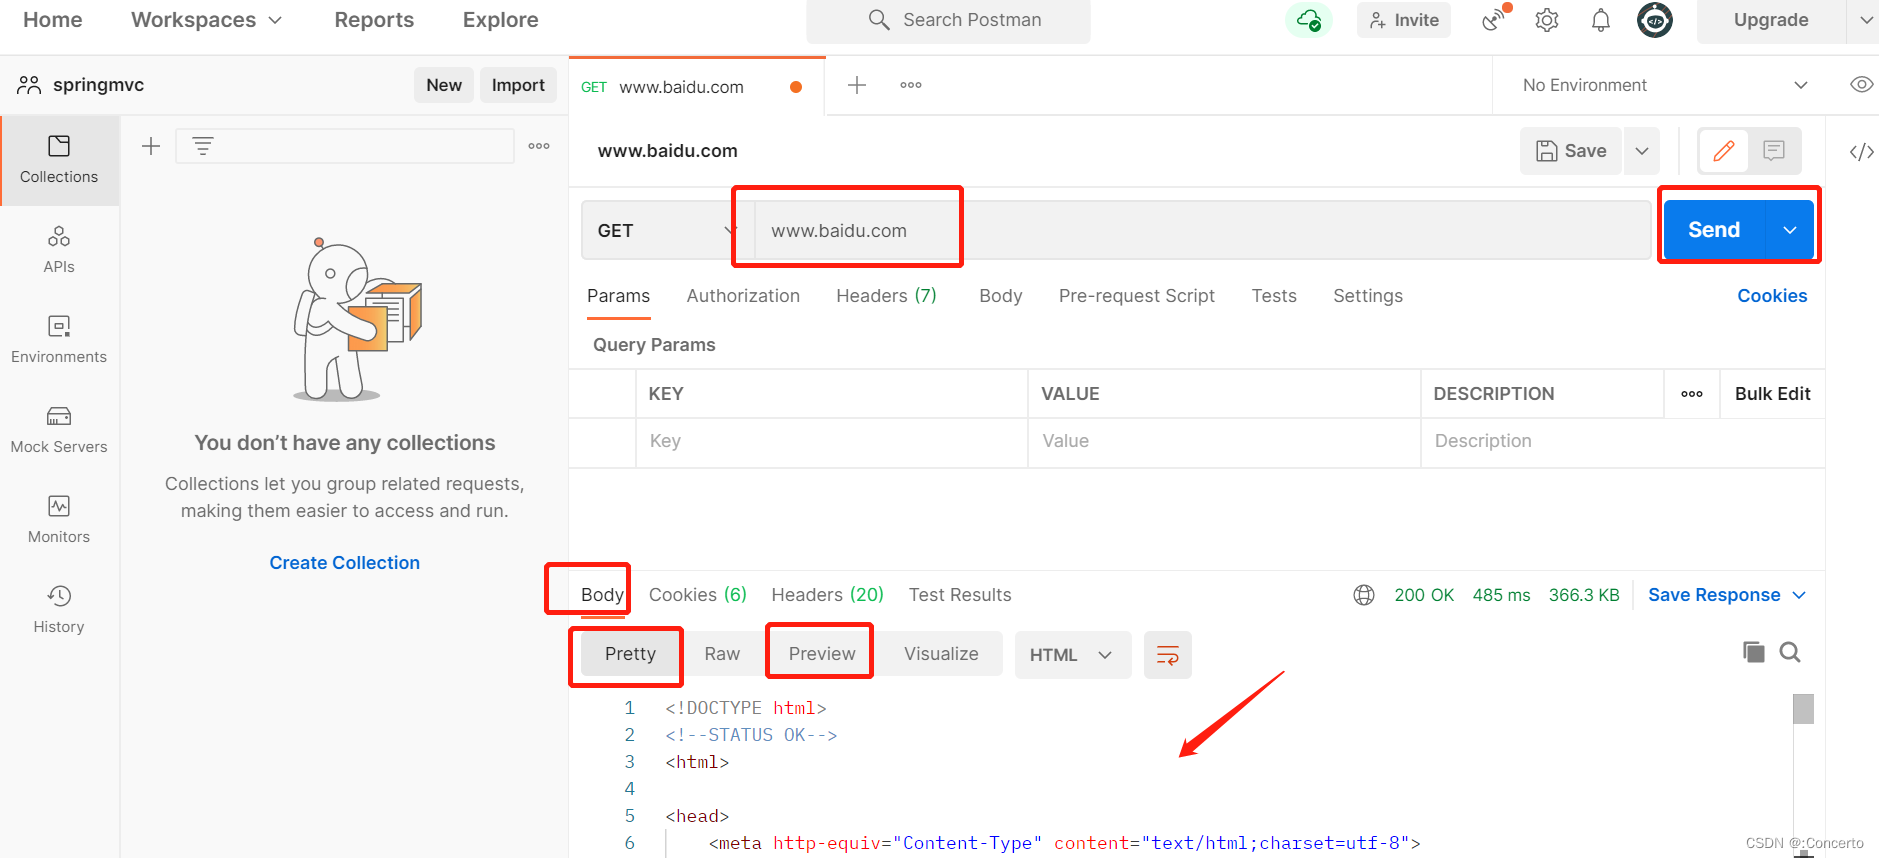
Task: Open response Headers (20) tab
Action: 827,595
